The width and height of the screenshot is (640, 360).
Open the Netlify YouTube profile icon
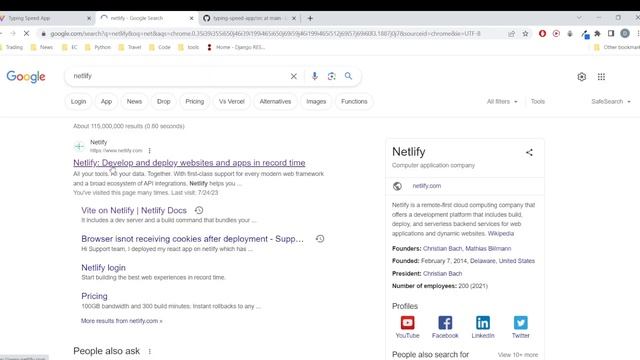407,323
